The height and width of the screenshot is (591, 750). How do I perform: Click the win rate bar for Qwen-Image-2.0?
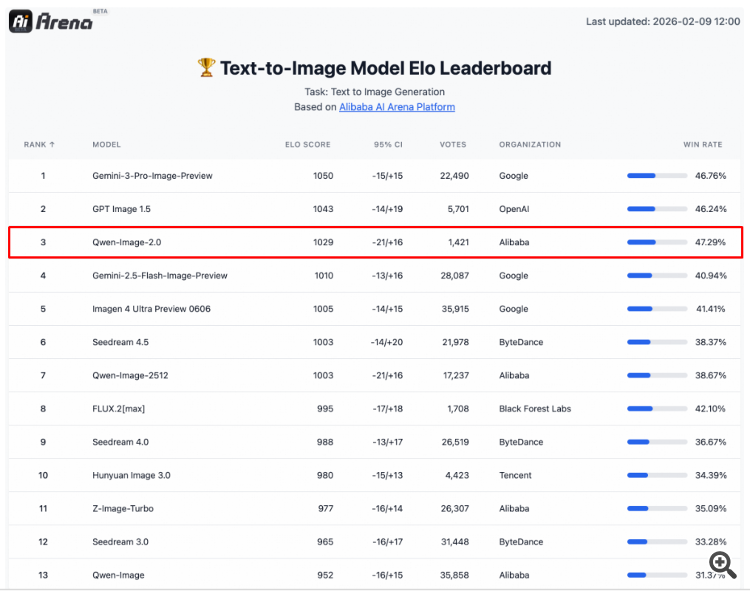click(656, 242)
